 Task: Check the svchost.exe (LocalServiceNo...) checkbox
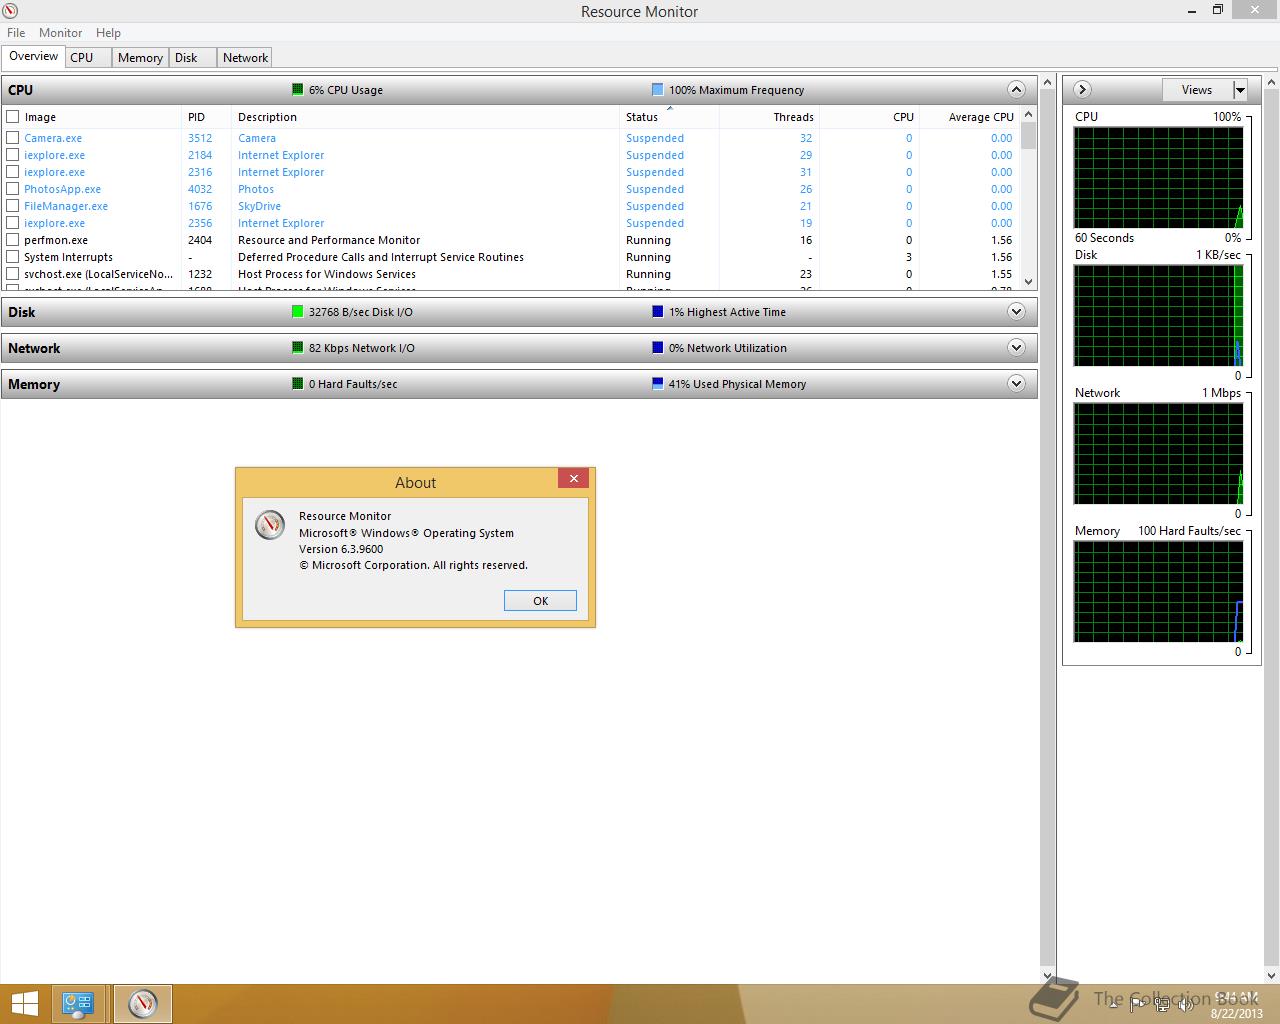[13, 274]
